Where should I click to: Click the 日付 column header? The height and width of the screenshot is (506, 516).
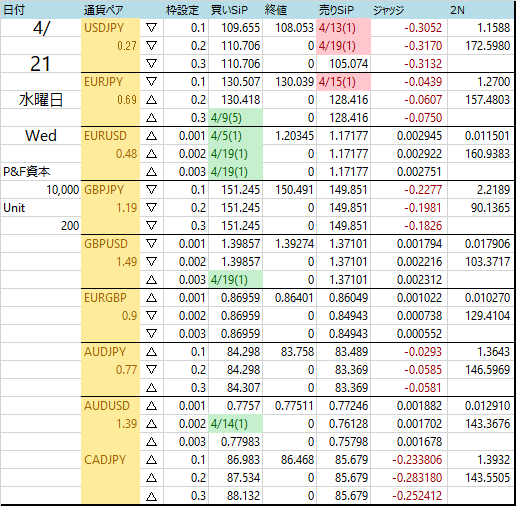tap(14, 10)
